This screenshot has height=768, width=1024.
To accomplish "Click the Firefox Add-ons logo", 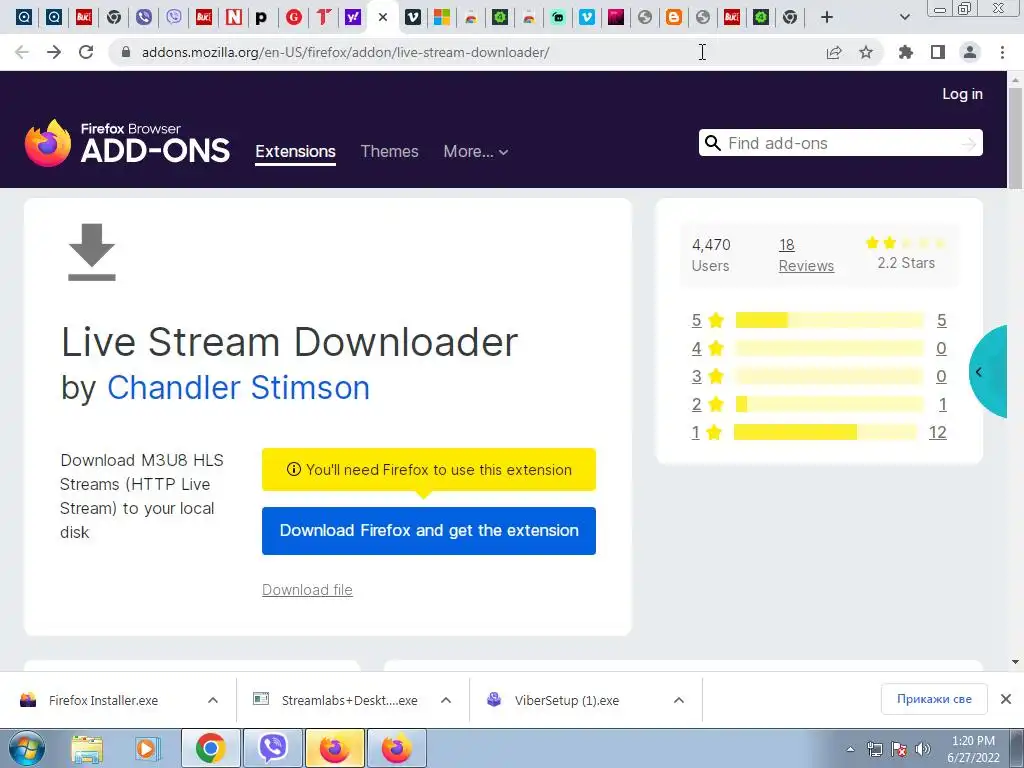I will pos(127,143).
